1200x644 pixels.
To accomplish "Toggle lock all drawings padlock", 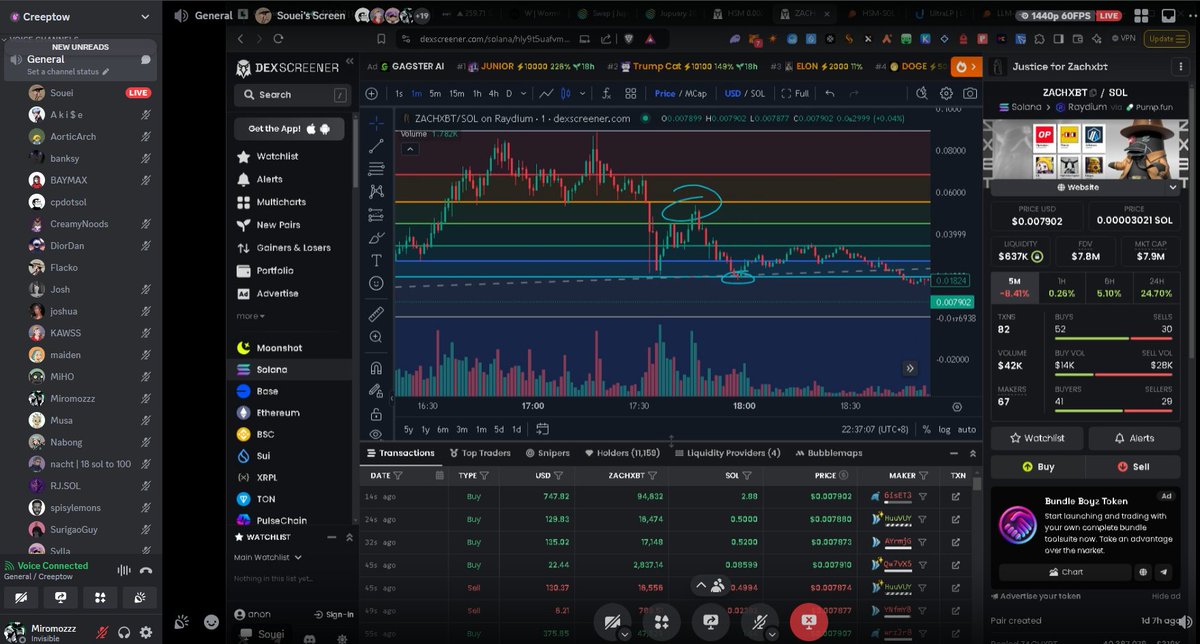I will (376, 414).
